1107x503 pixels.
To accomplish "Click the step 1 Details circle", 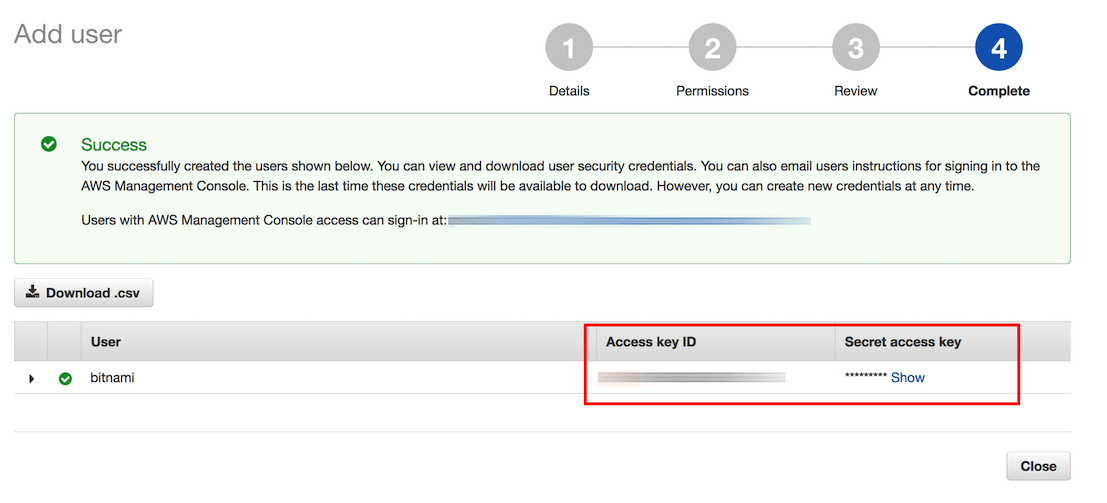I will click(x=569, y=48).
